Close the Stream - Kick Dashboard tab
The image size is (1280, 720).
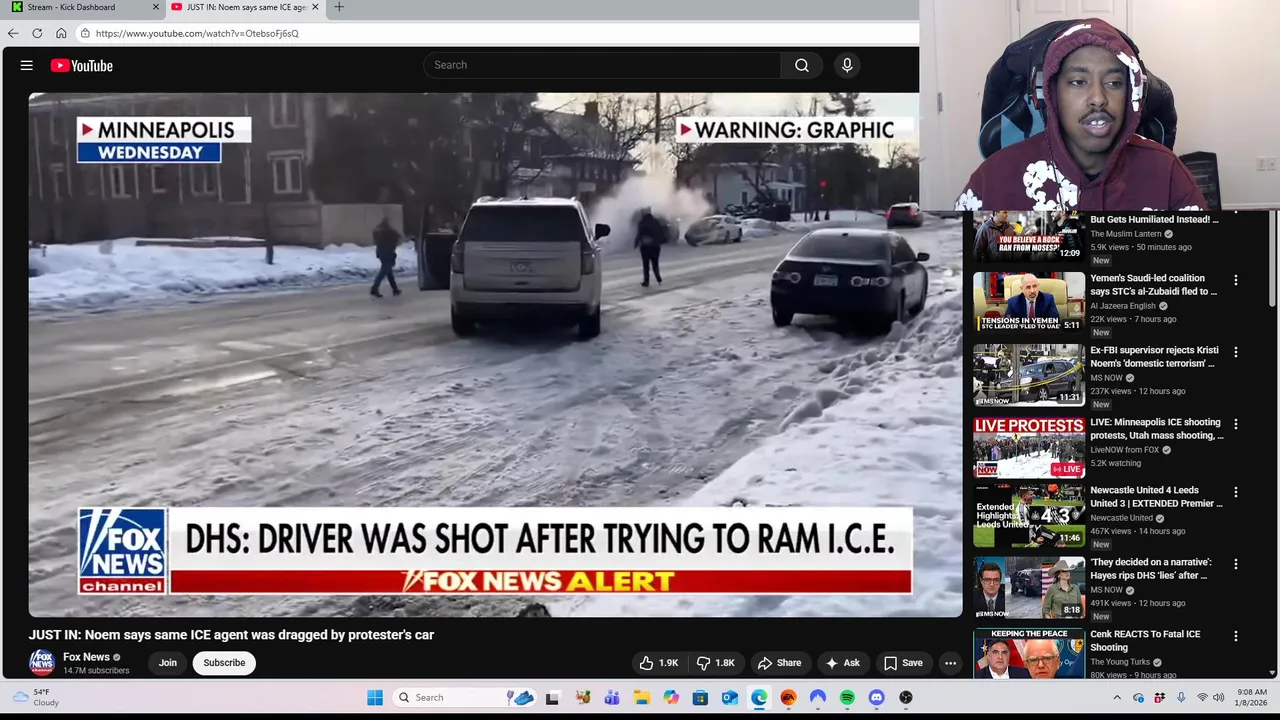pyautogui.click(x=155, y=7)
